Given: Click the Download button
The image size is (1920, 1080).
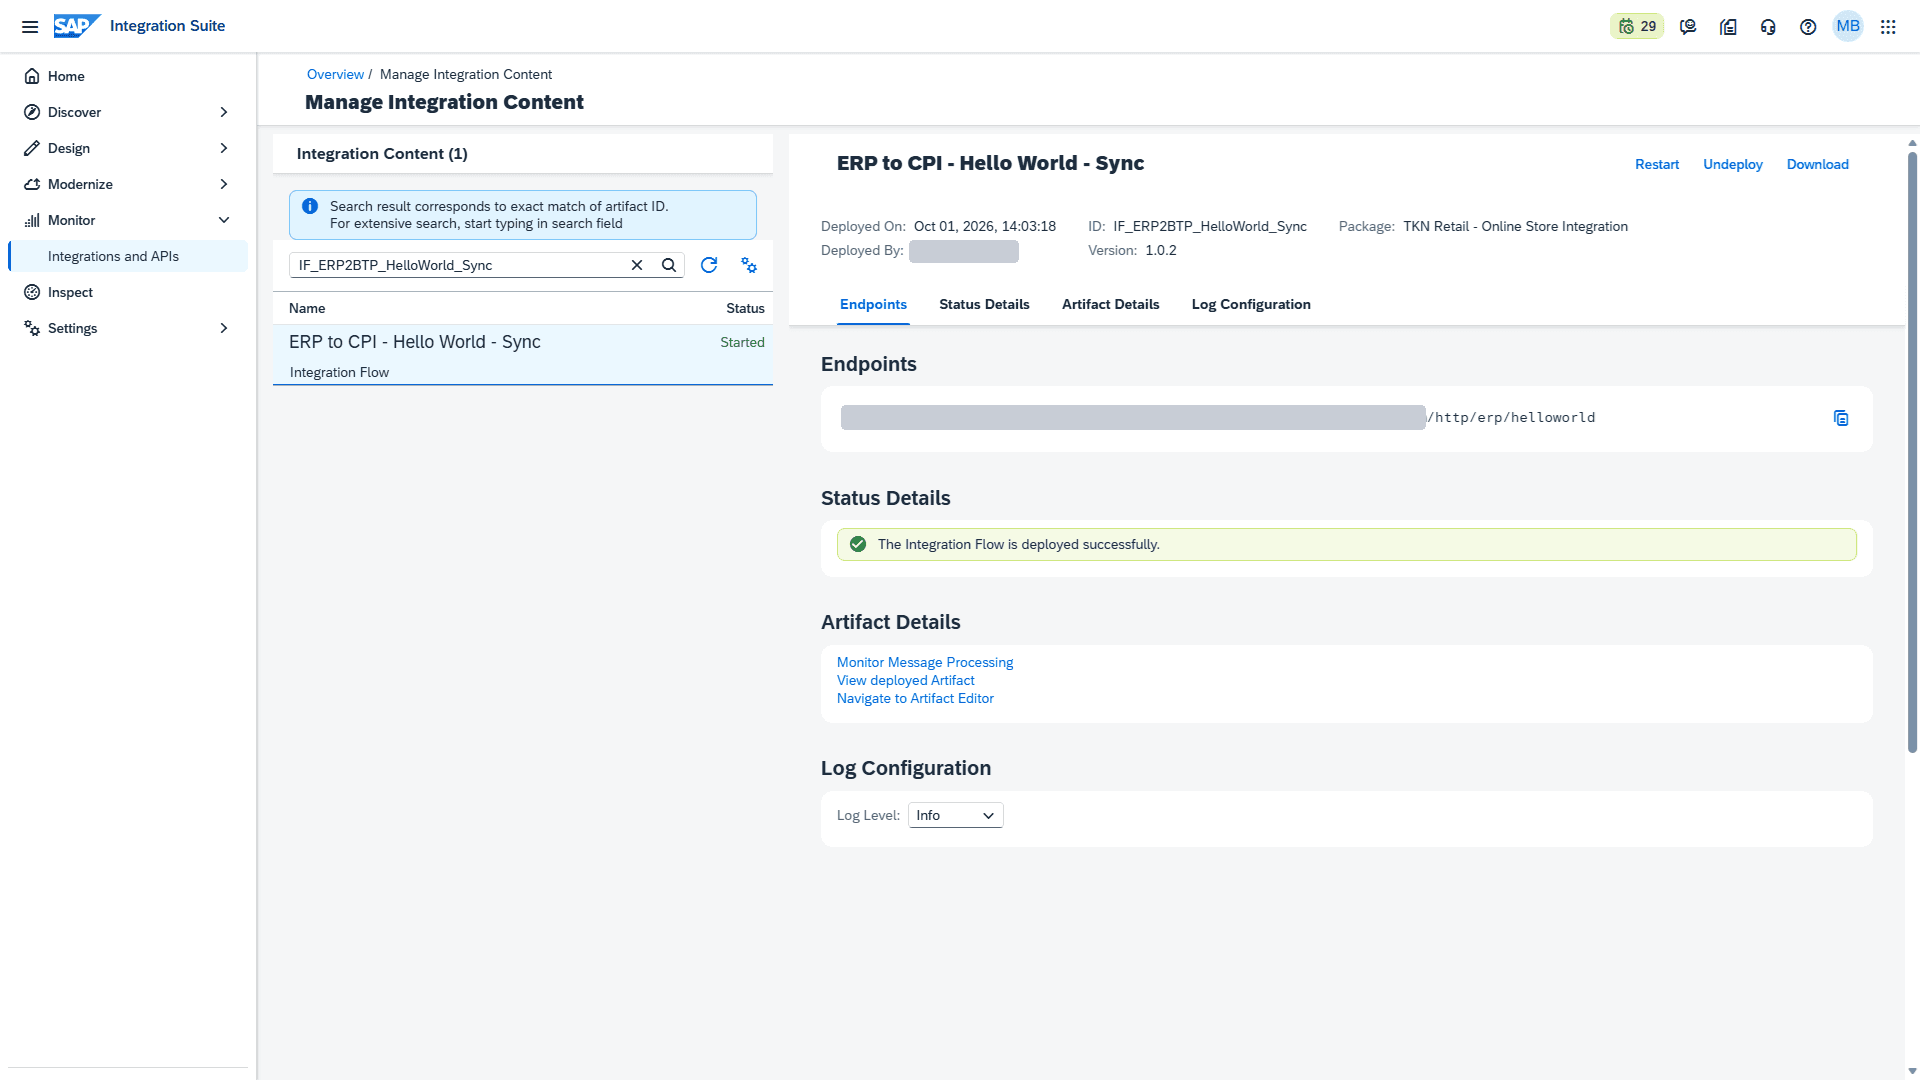Looking at the screenshot, I should point(1818,164).
